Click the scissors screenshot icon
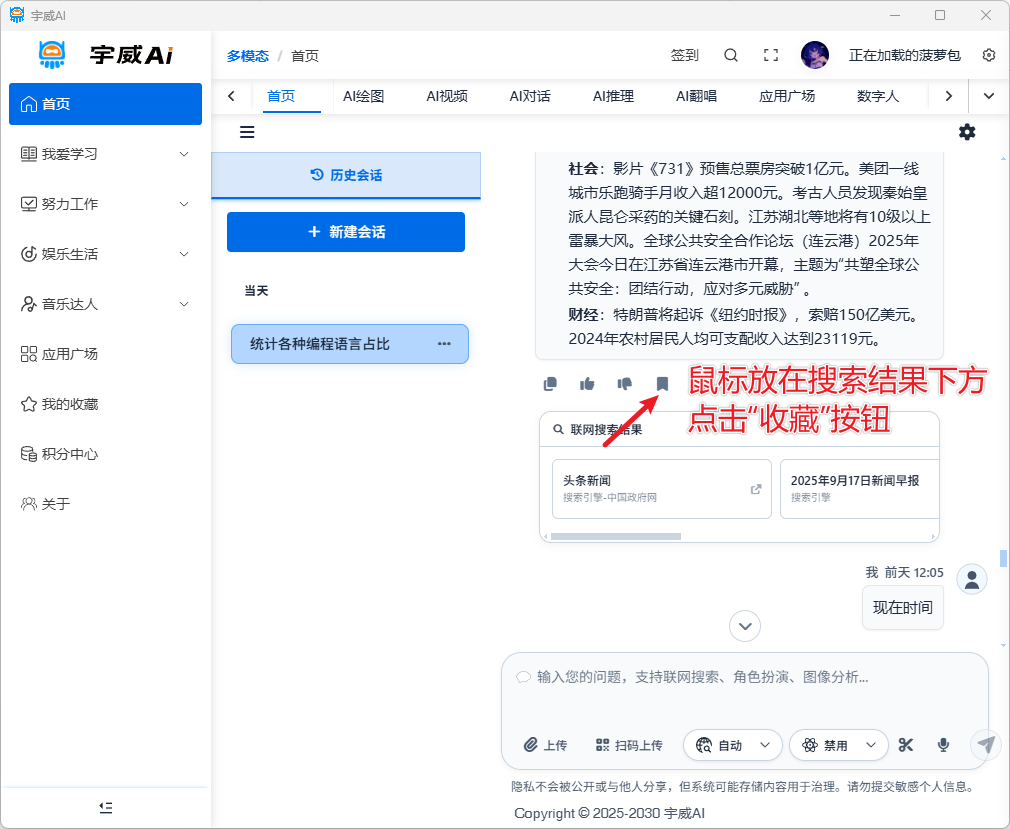 tap(906, 745)
